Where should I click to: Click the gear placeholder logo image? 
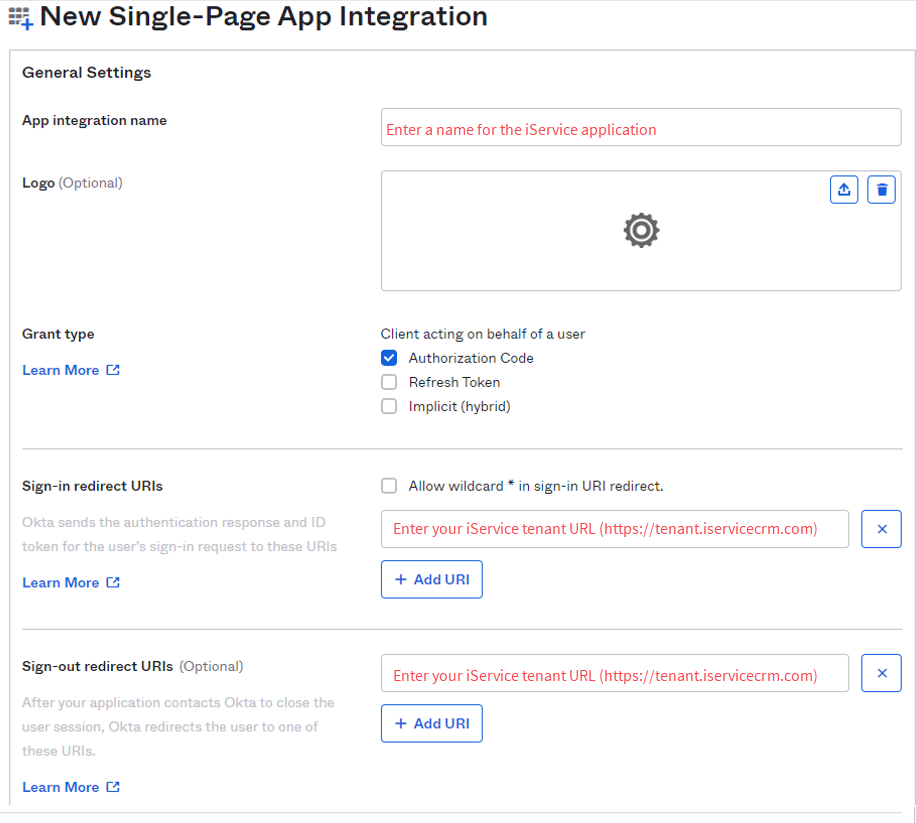[641, 230]
